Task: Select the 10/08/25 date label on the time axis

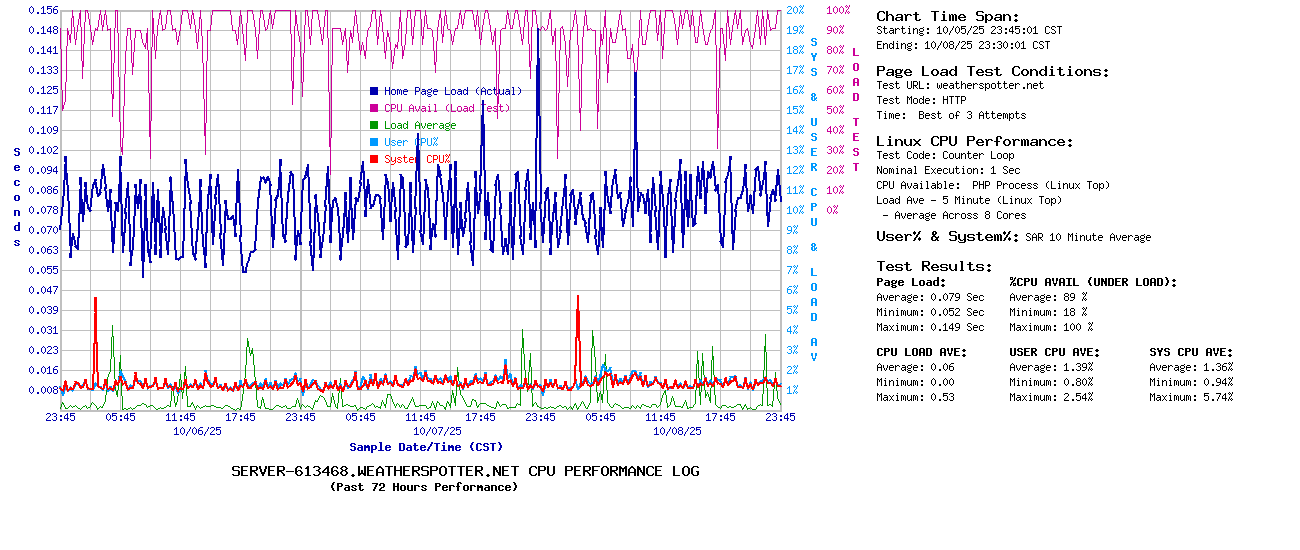Action: pyautogui.click(x=677, y=431)
